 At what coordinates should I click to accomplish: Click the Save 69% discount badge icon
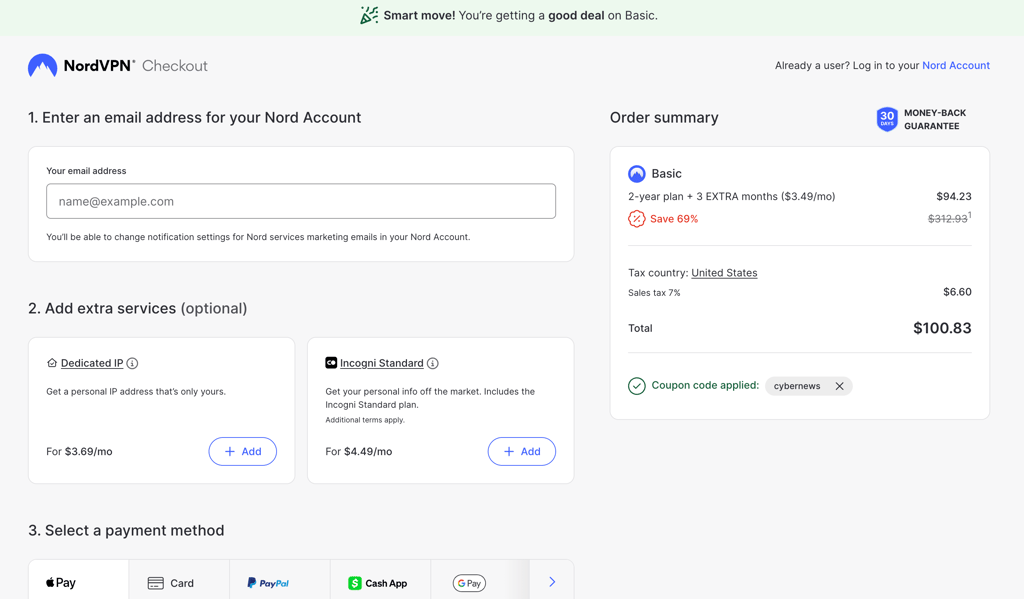(x=637, y=219)
